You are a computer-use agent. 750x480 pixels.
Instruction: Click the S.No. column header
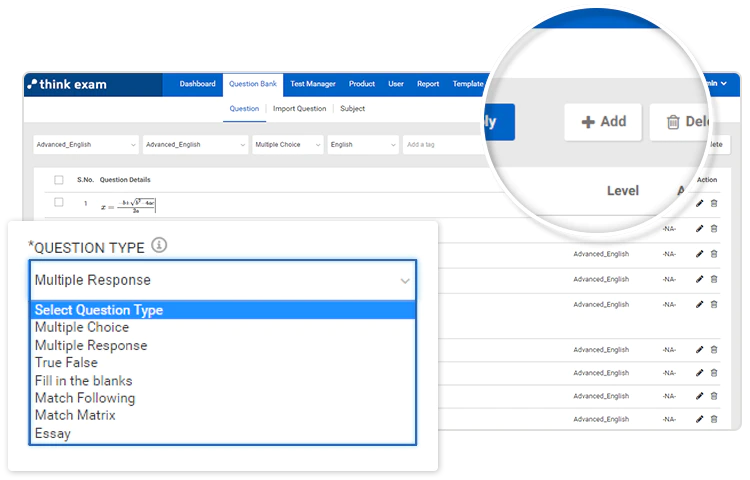(x=85, y=180)
